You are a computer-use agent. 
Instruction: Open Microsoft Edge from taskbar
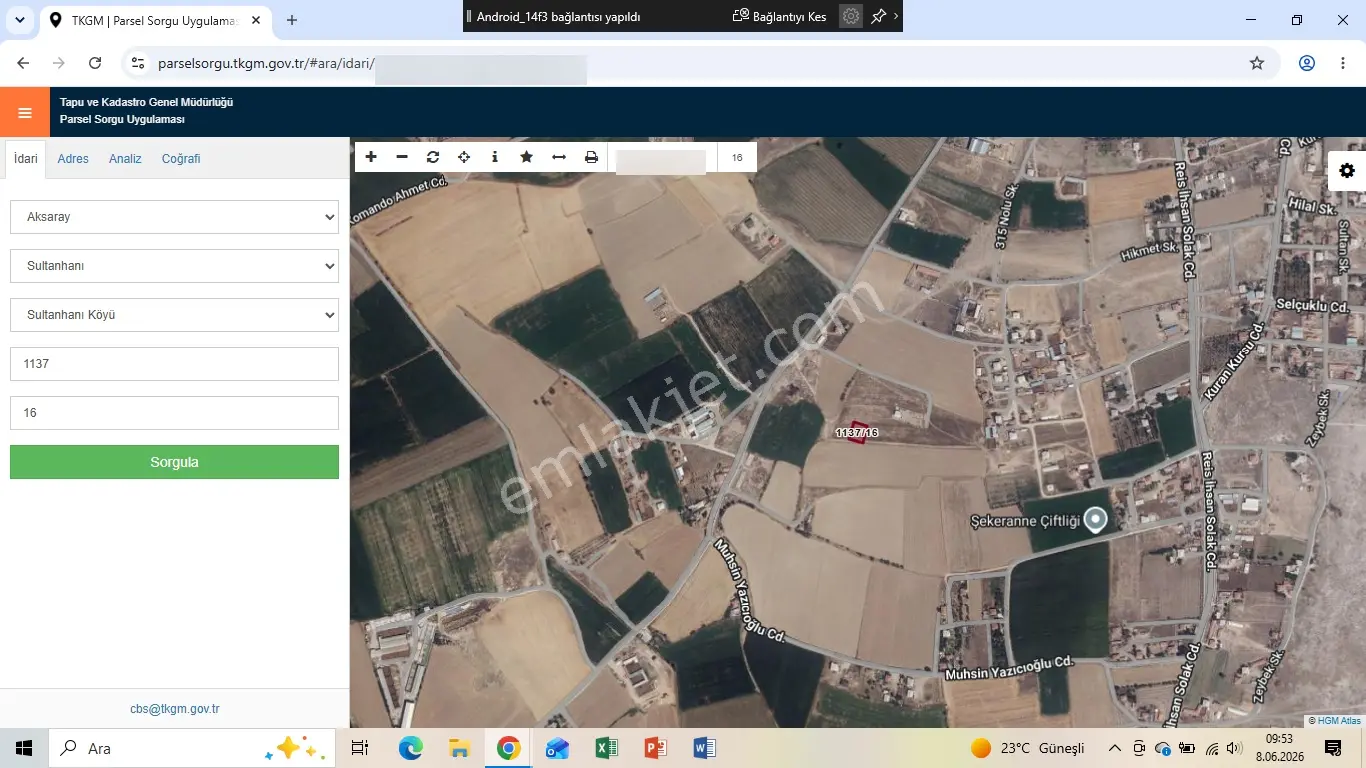(x=410, y=748)
